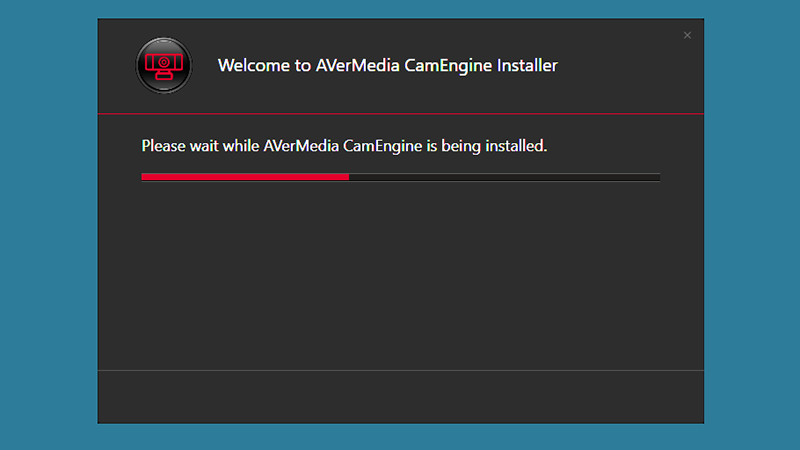The width and height of the screenshot is (800, 450).
Task: Click the word 'Installer' in the header title
Action: click(527, 65)
